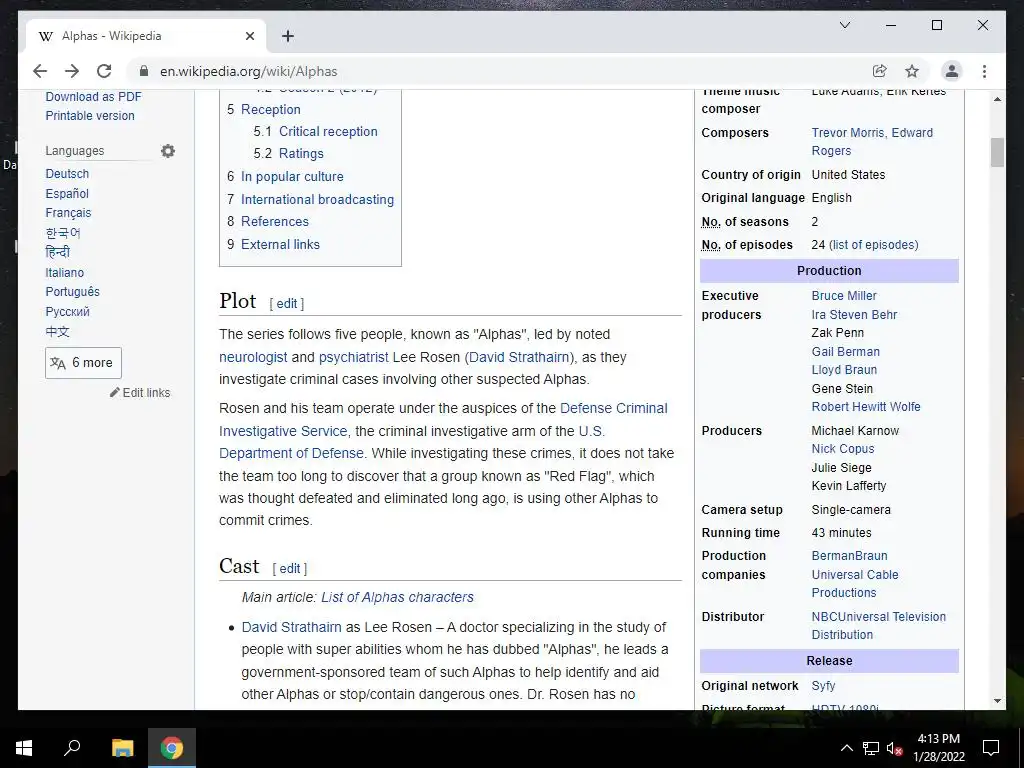Jump to Ratings in the contents

click(301, 153)
